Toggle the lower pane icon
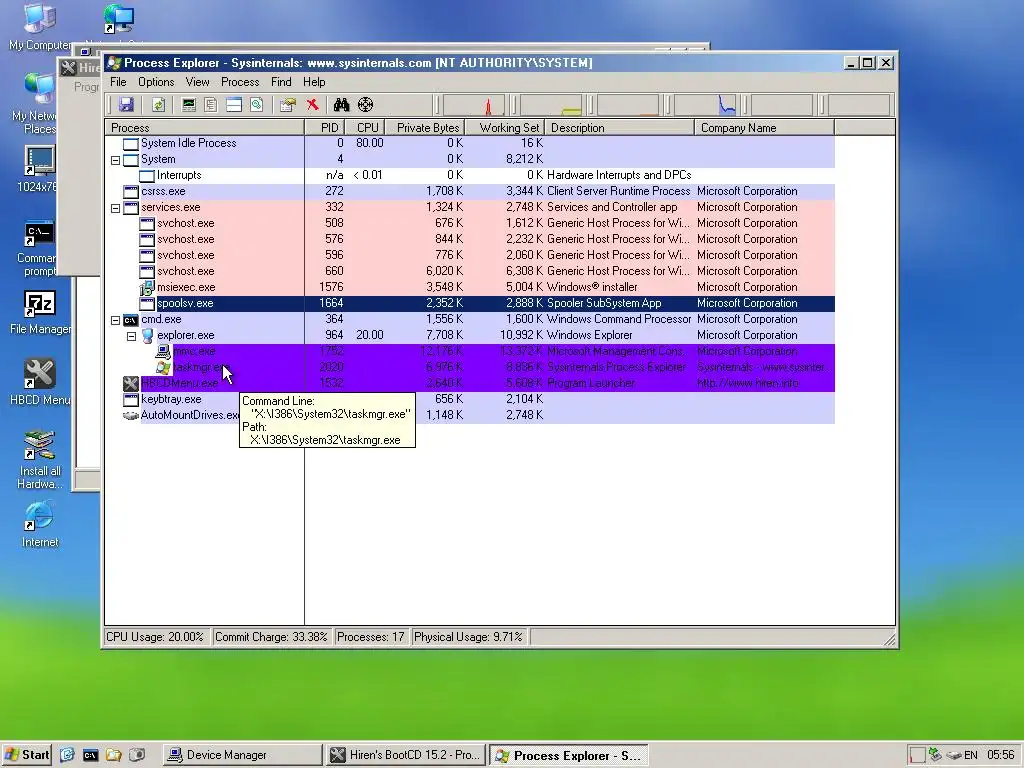The width and height of the screenshot is (1024, 768). click(234, 104)
